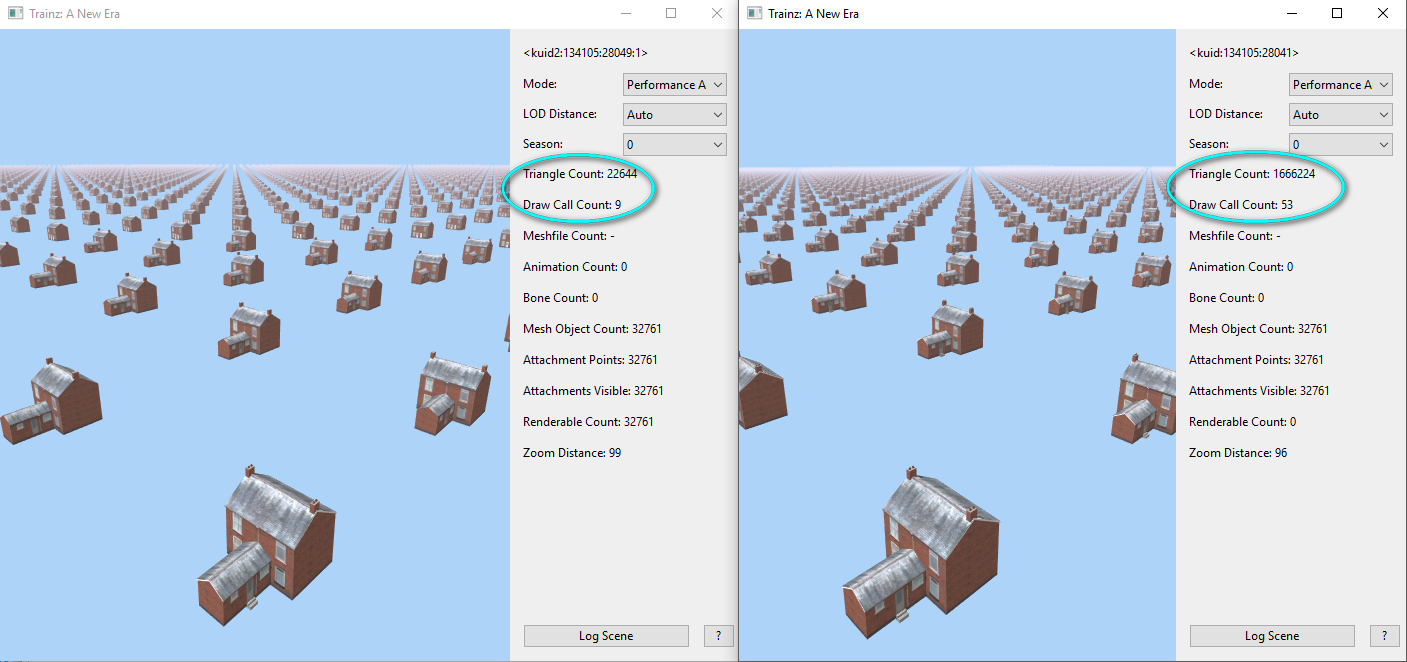Click the Zoom Distance 99 value

tap(572, 452)
